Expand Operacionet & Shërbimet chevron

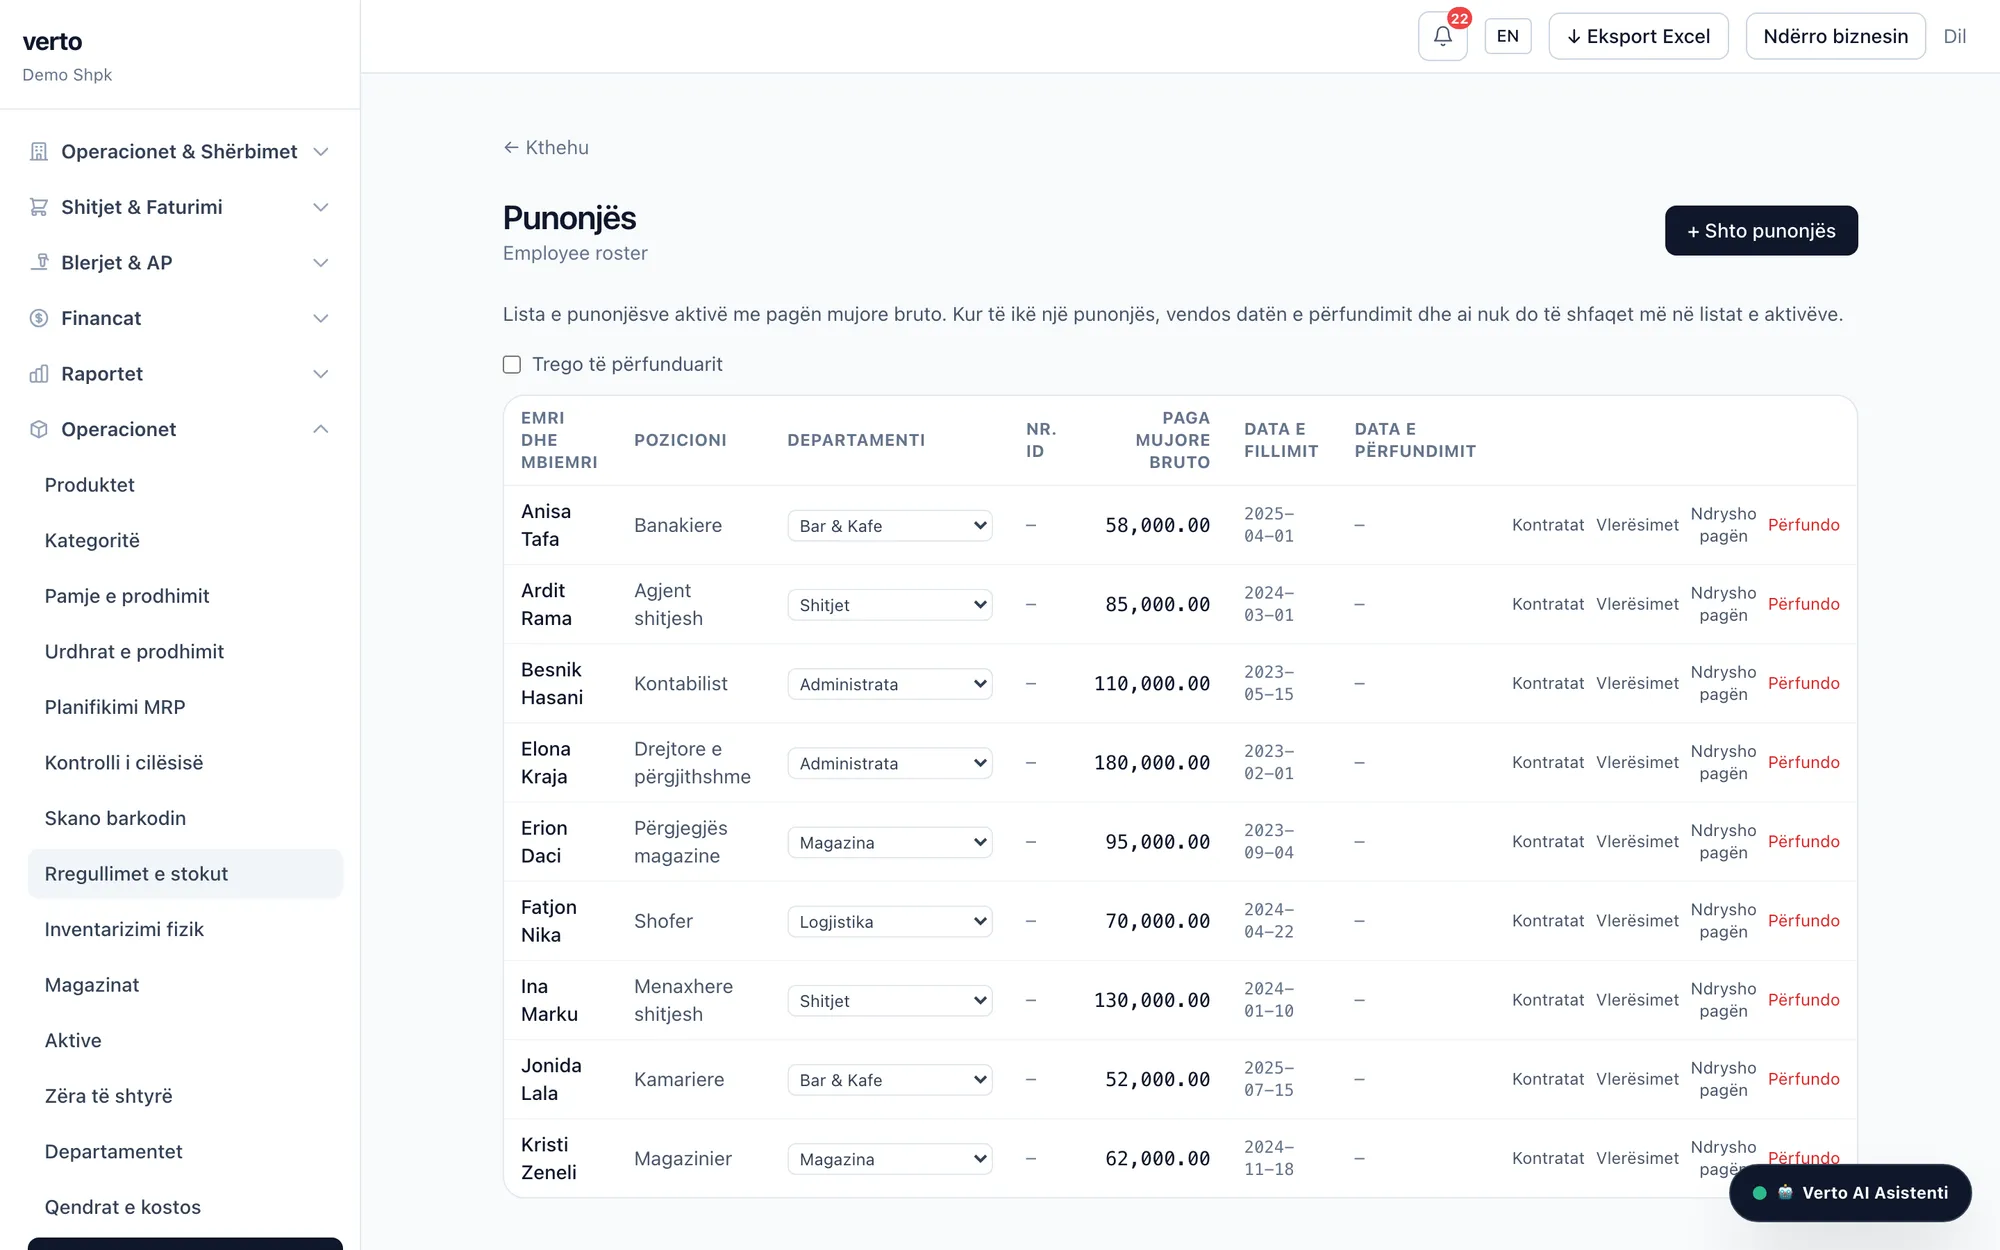(x=321, y=152)
